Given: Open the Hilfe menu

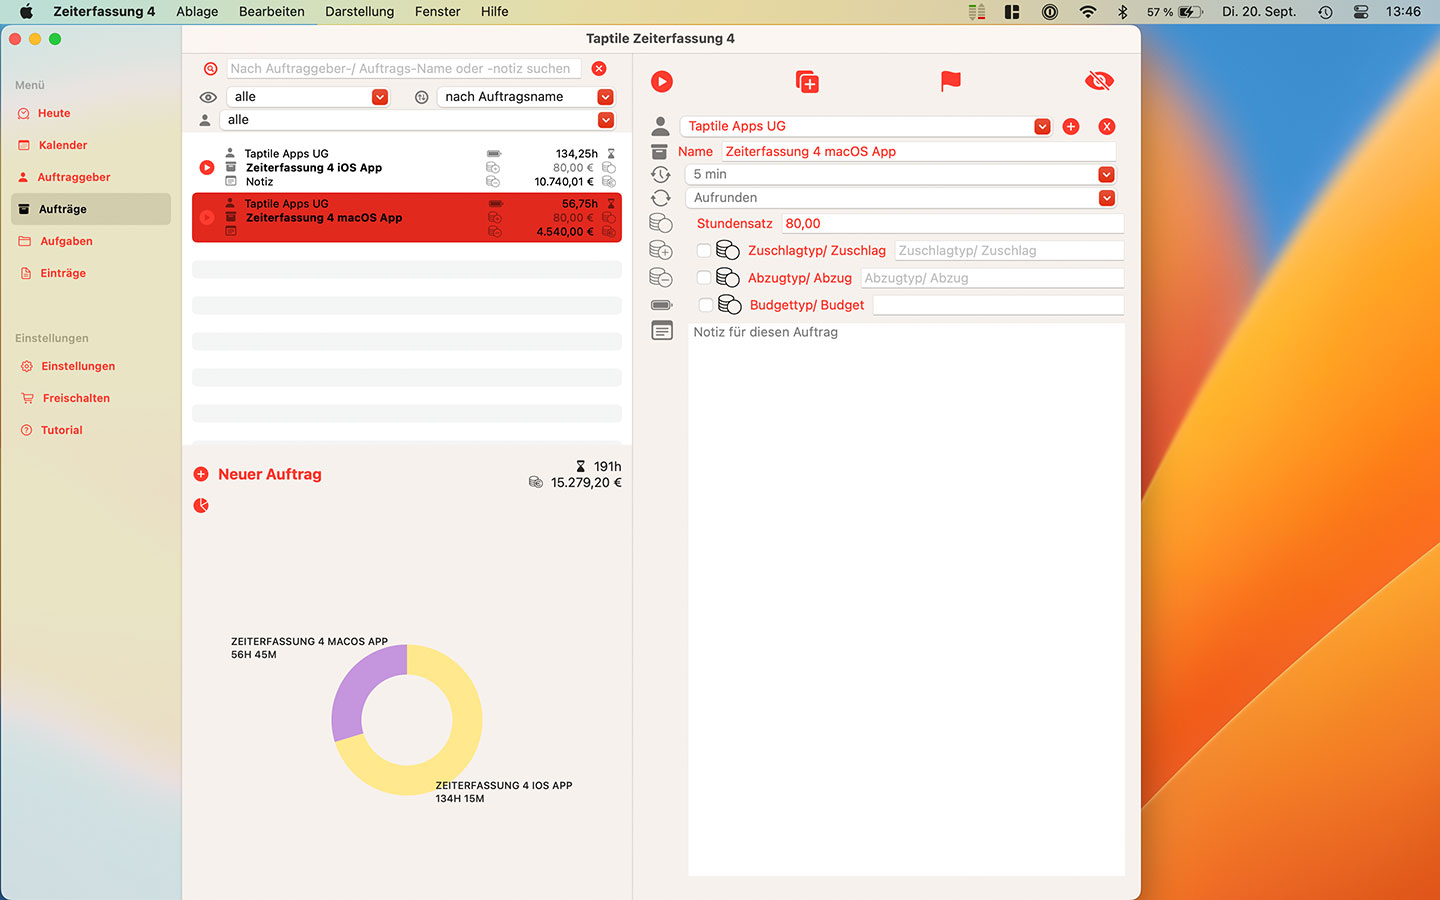Looking at the screenshot, I should click(x=494, y=12).
